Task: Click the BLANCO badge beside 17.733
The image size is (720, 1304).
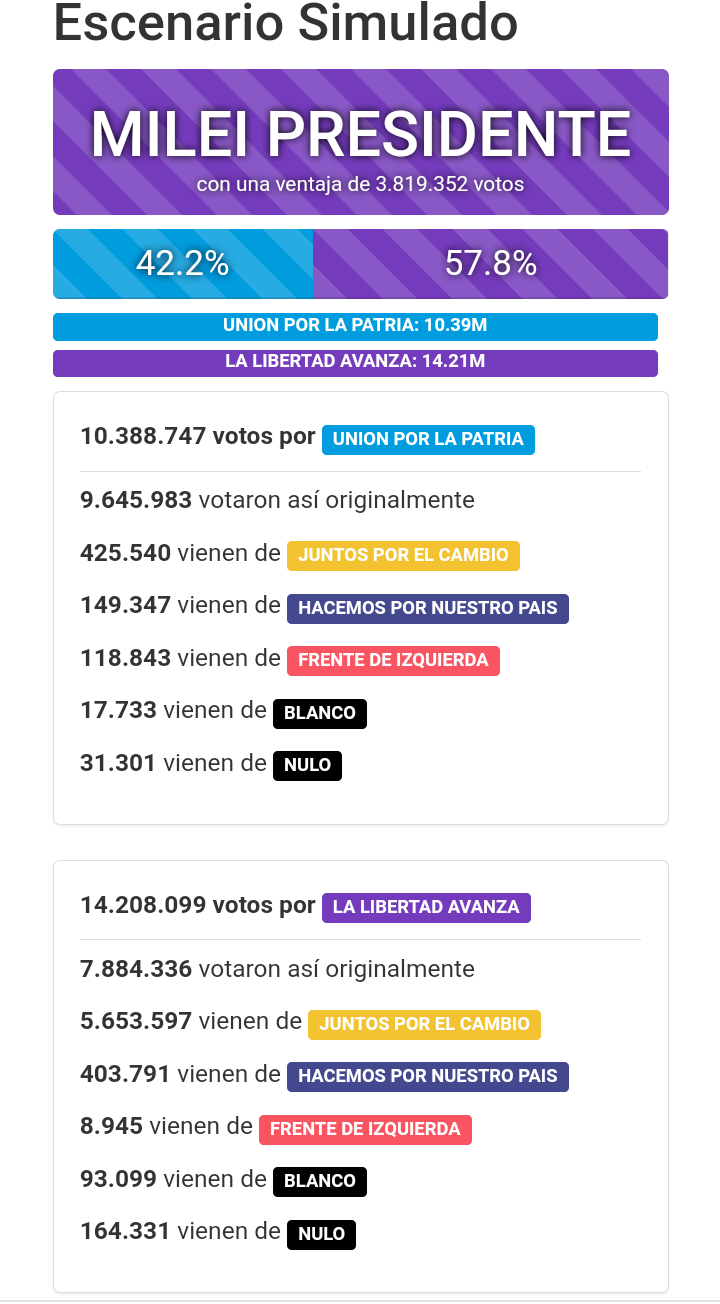Action: (x=320, y=713)
